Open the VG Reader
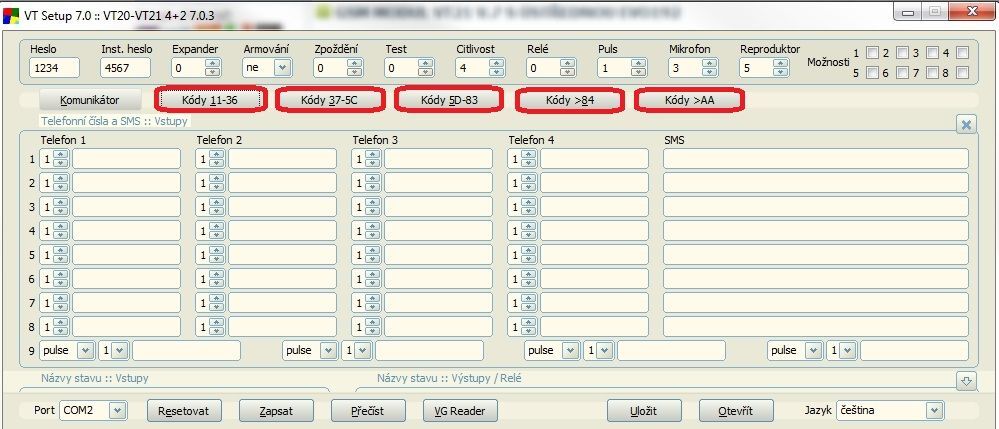The image size is (999, 429). click(460, 411)
